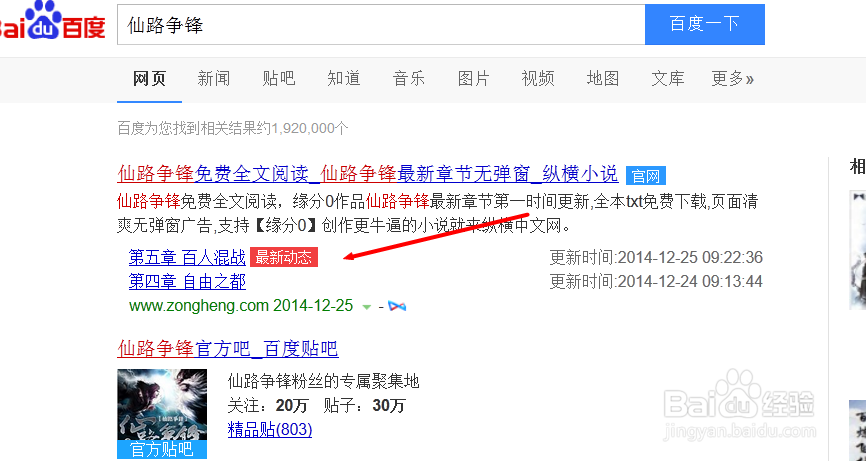This screenshot has height=461, width=866.
Task: Open the 文库 tab
Action: click(x=668, y=78)
